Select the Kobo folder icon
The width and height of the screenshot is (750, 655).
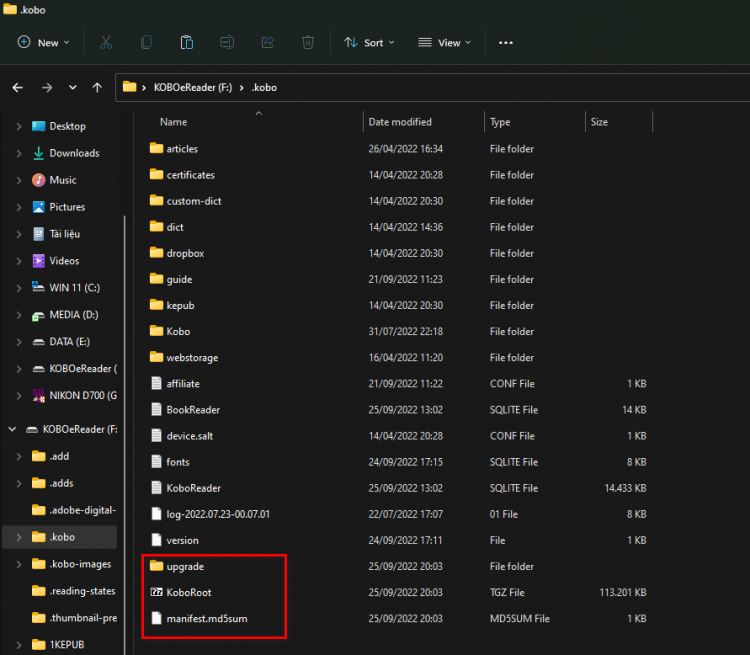[x=156, y=331]
